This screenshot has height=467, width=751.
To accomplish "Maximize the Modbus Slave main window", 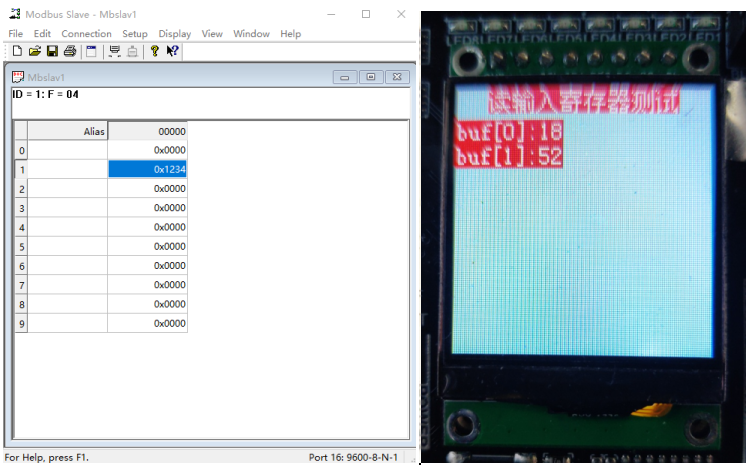I will pos(366,14).
